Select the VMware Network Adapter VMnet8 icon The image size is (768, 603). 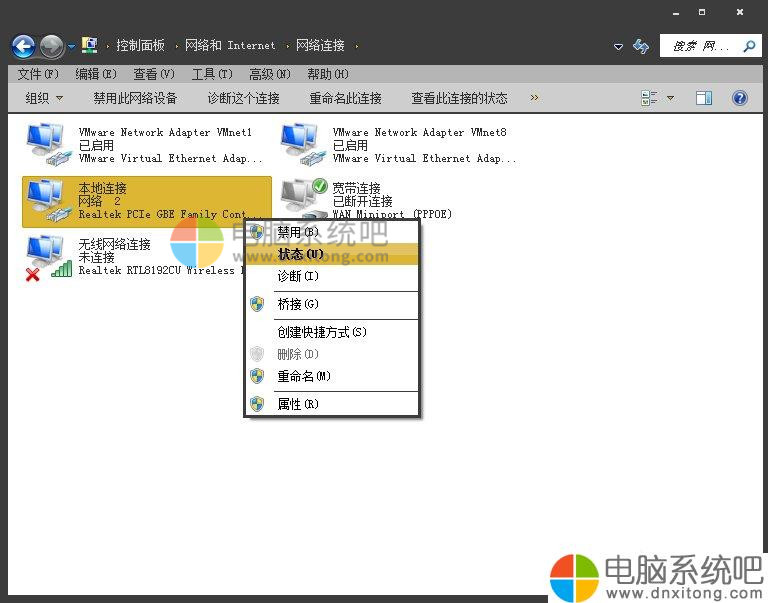(x=300, y=144)
